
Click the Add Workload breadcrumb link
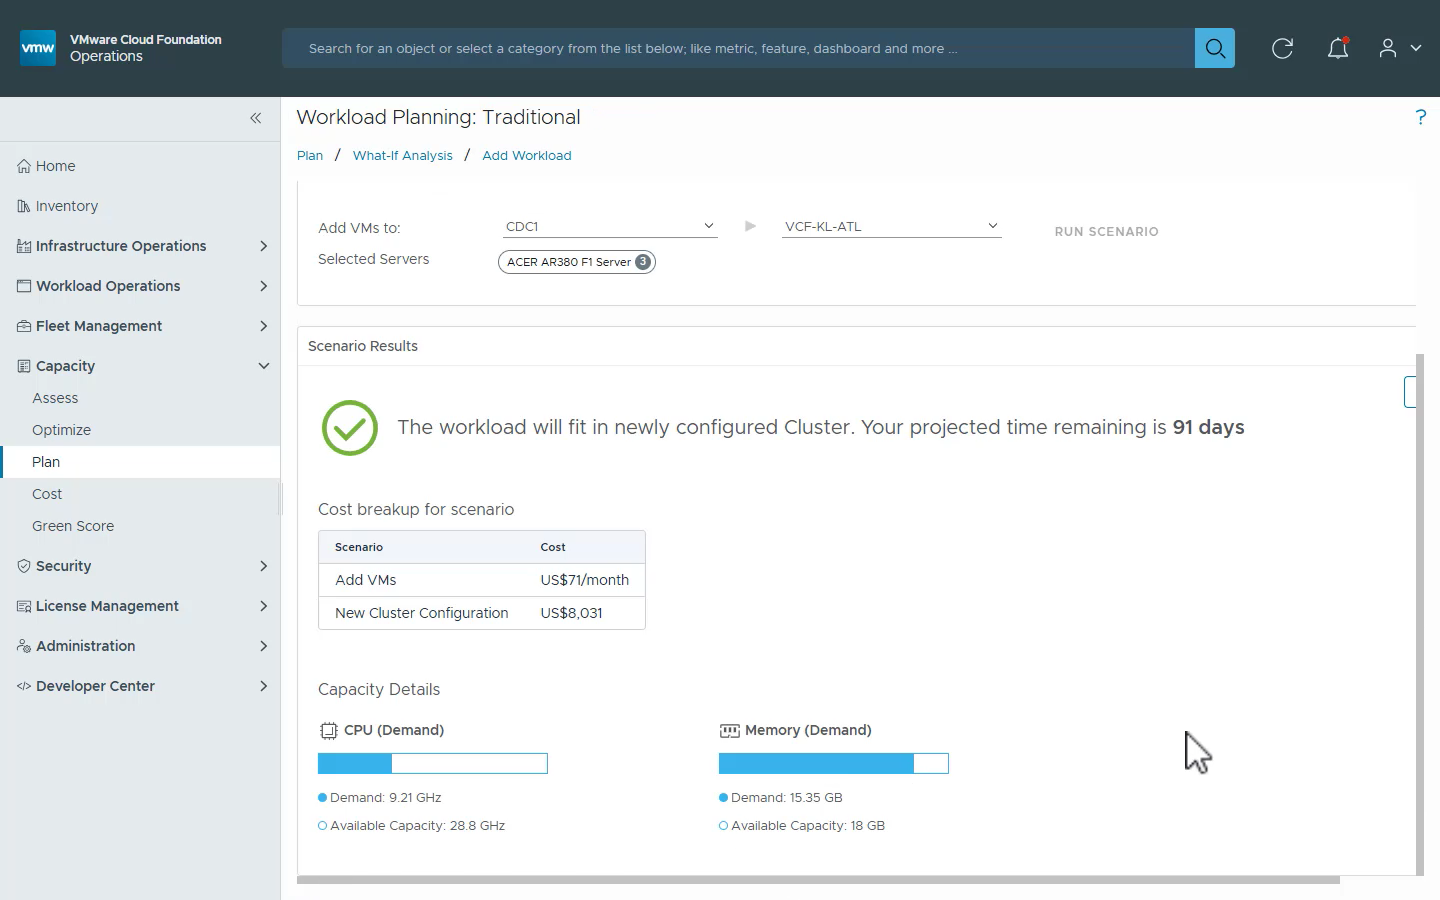pos(527,156)
